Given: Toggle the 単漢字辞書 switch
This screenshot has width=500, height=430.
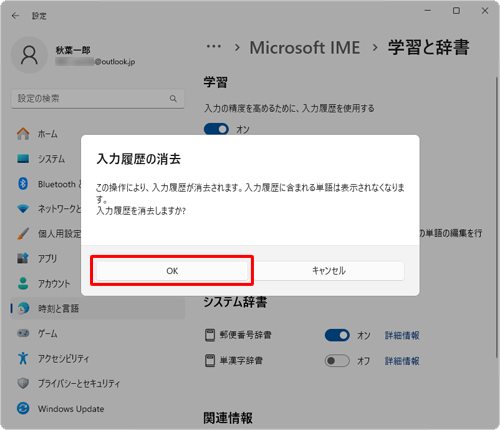Looking at the screenshot, I should tap(337, 361).
